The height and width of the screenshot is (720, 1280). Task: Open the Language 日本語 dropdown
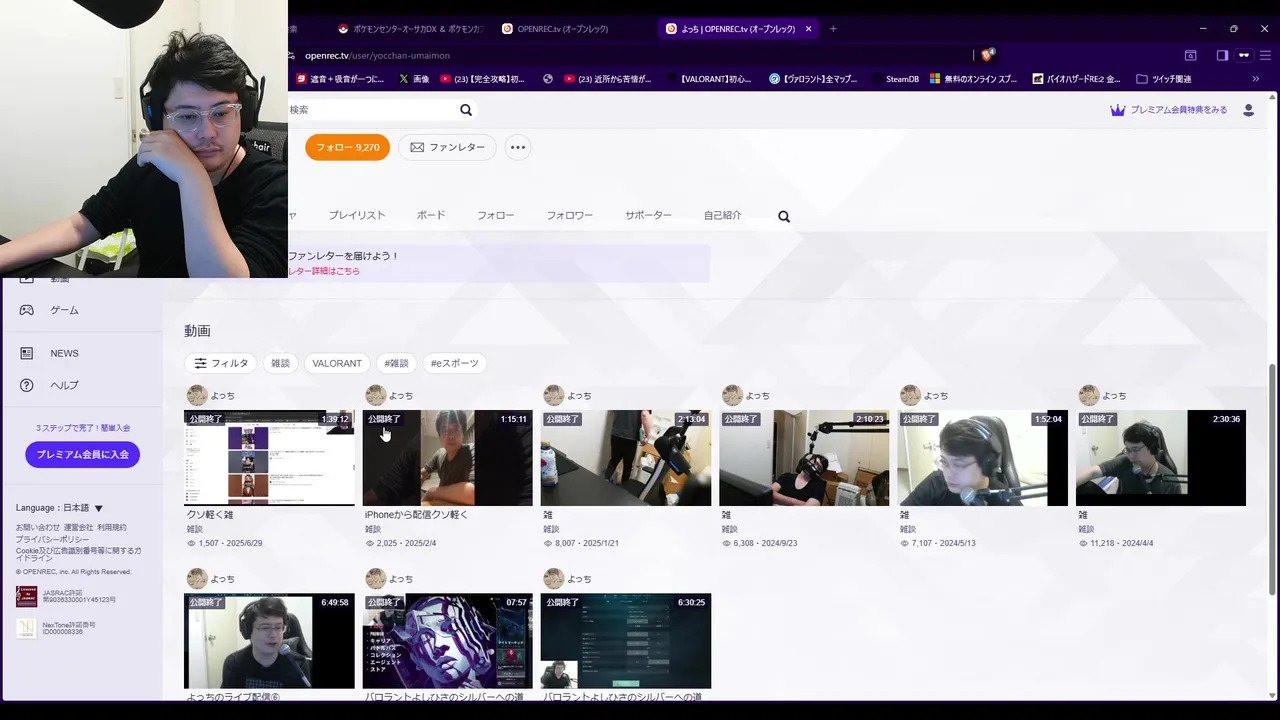(x=60, y=508)
